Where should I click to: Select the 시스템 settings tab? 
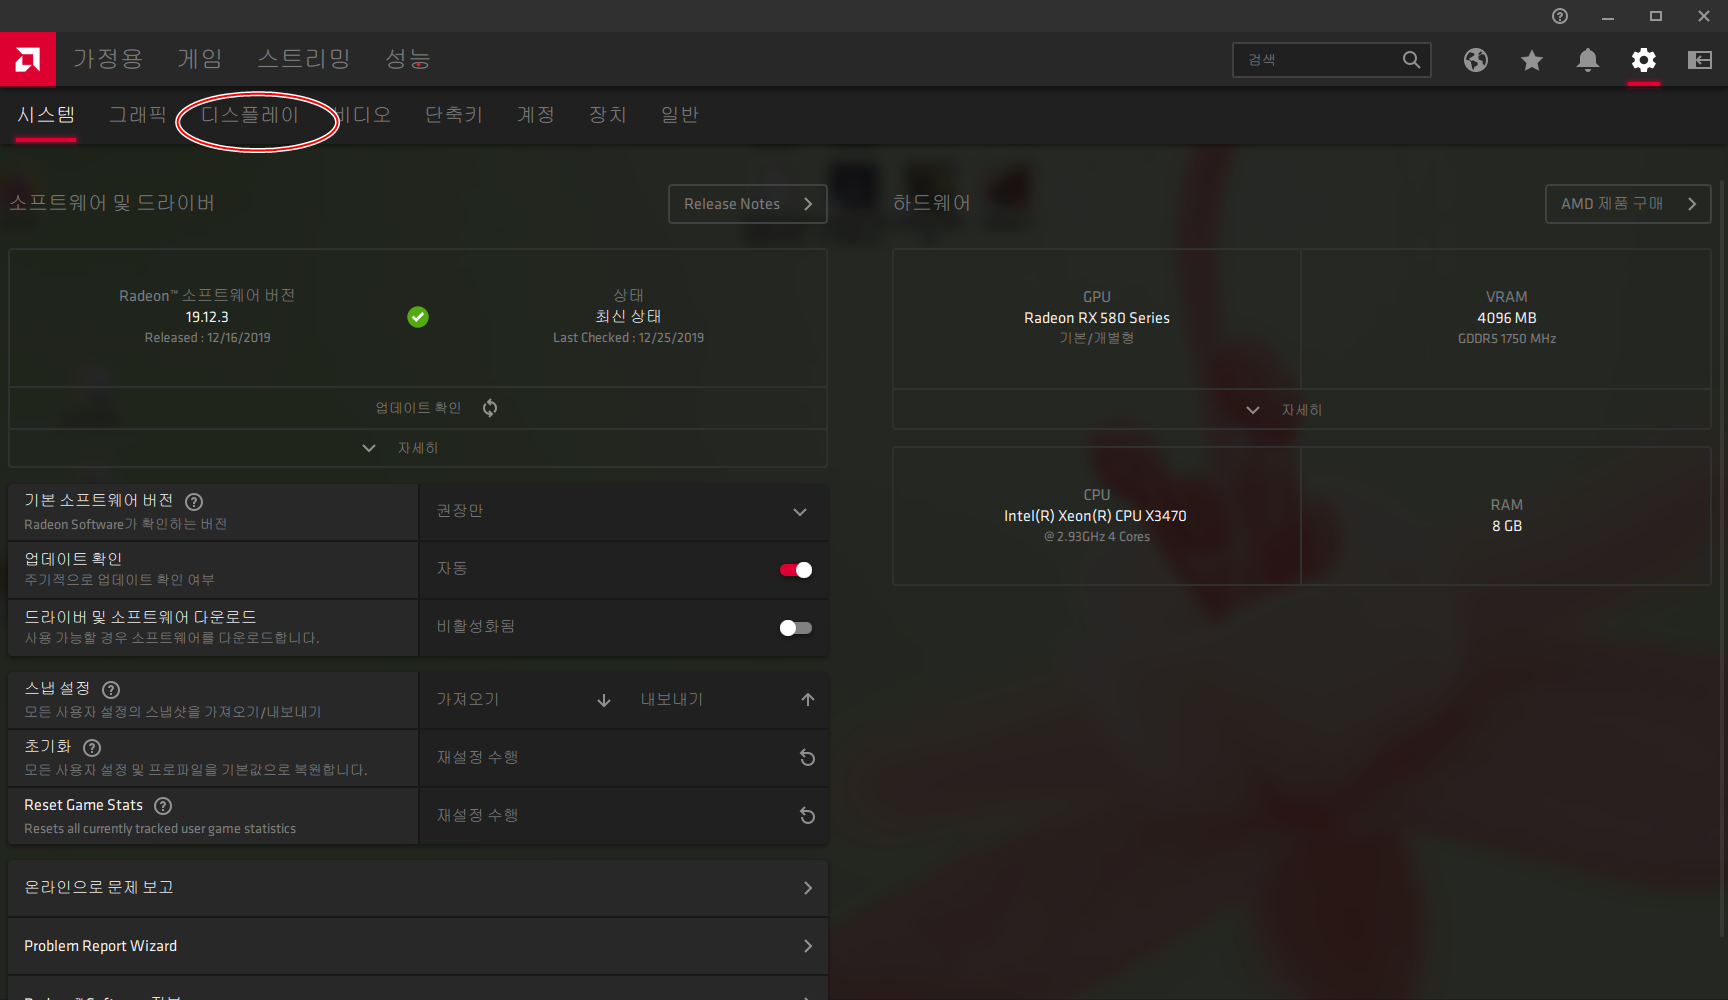click(x=46, y=115)
